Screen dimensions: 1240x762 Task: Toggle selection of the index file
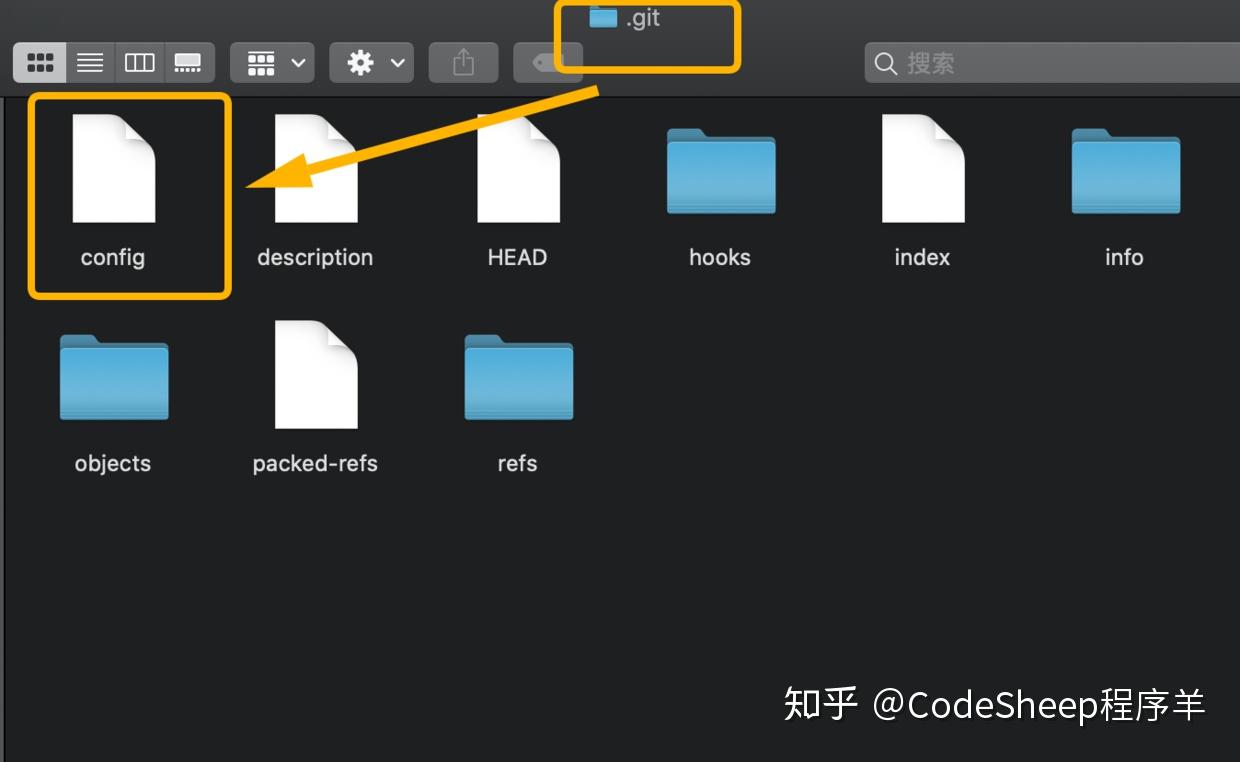pyautogui.click(x=921, y=170)
